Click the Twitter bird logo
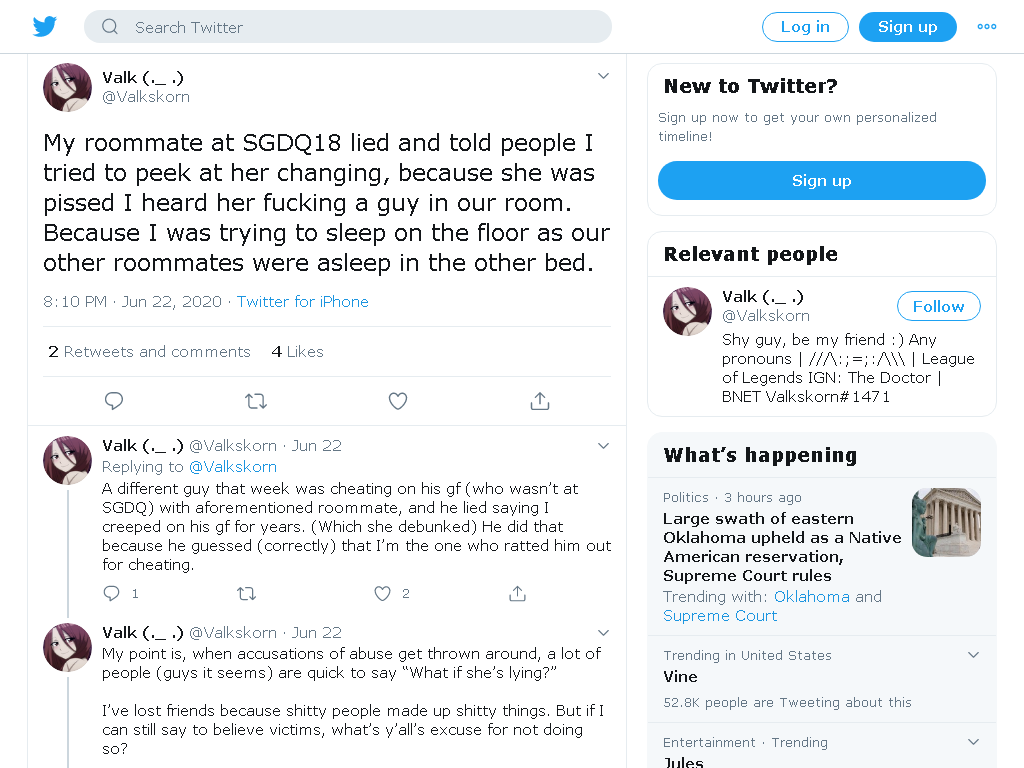 point(44,27)
